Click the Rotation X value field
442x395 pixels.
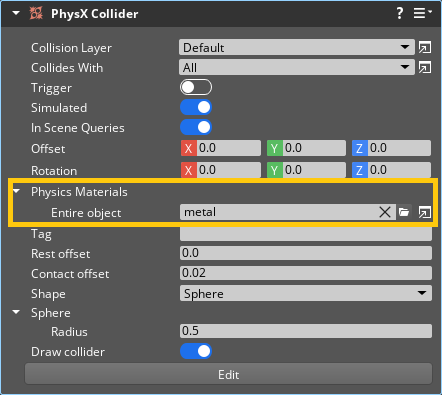[x=229, y=170]
